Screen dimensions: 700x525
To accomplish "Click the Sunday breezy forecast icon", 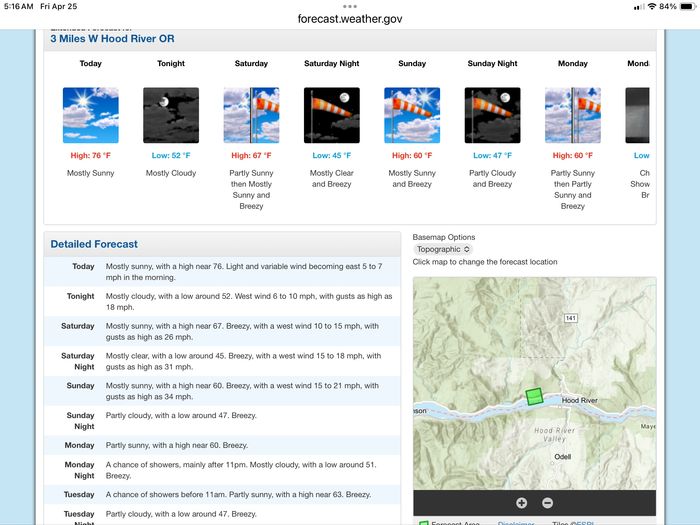I will [412, 115].
